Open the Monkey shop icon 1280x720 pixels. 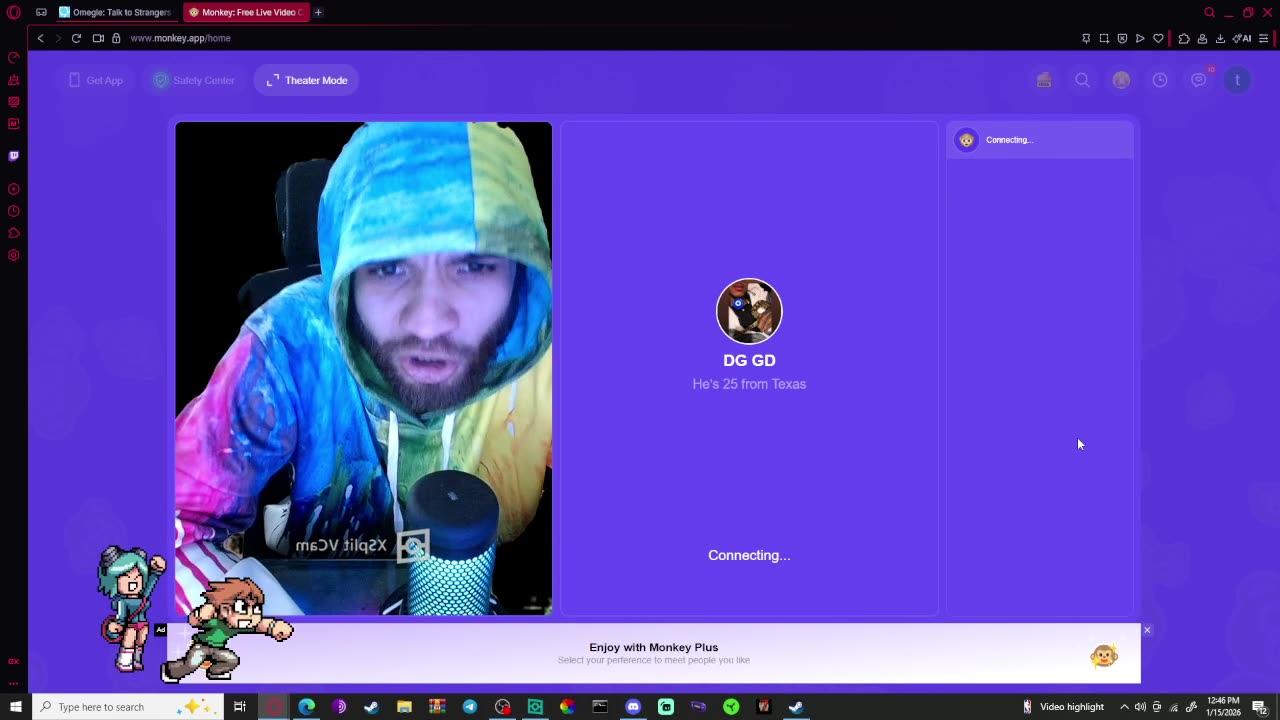click(1044, 80)
